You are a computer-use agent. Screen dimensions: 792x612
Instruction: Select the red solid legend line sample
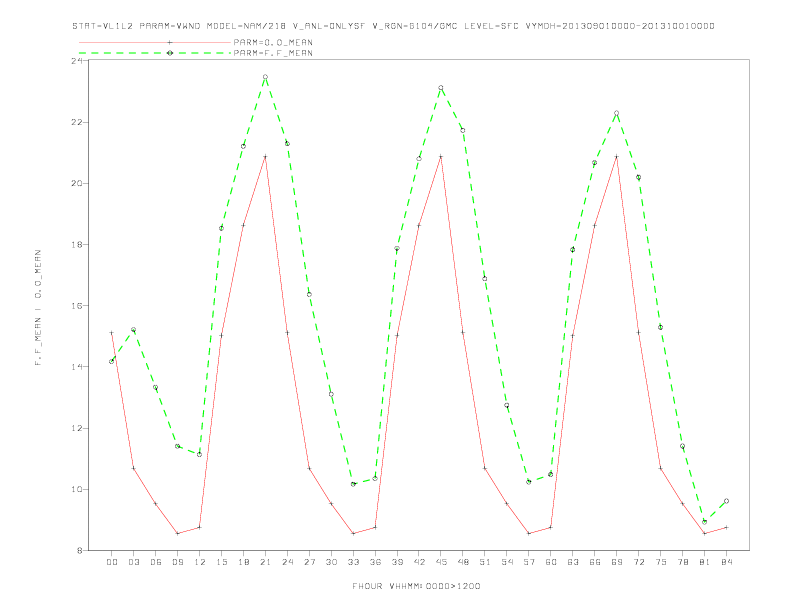155,42
